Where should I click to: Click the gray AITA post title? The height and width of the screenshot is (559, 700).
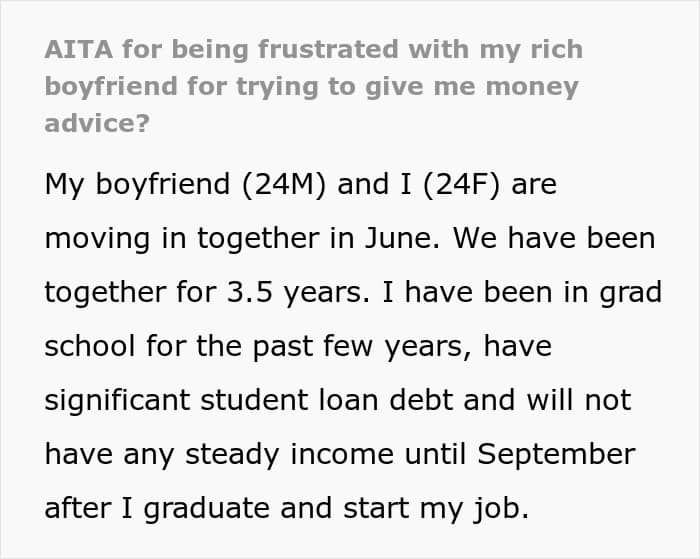tap(314, 86)
